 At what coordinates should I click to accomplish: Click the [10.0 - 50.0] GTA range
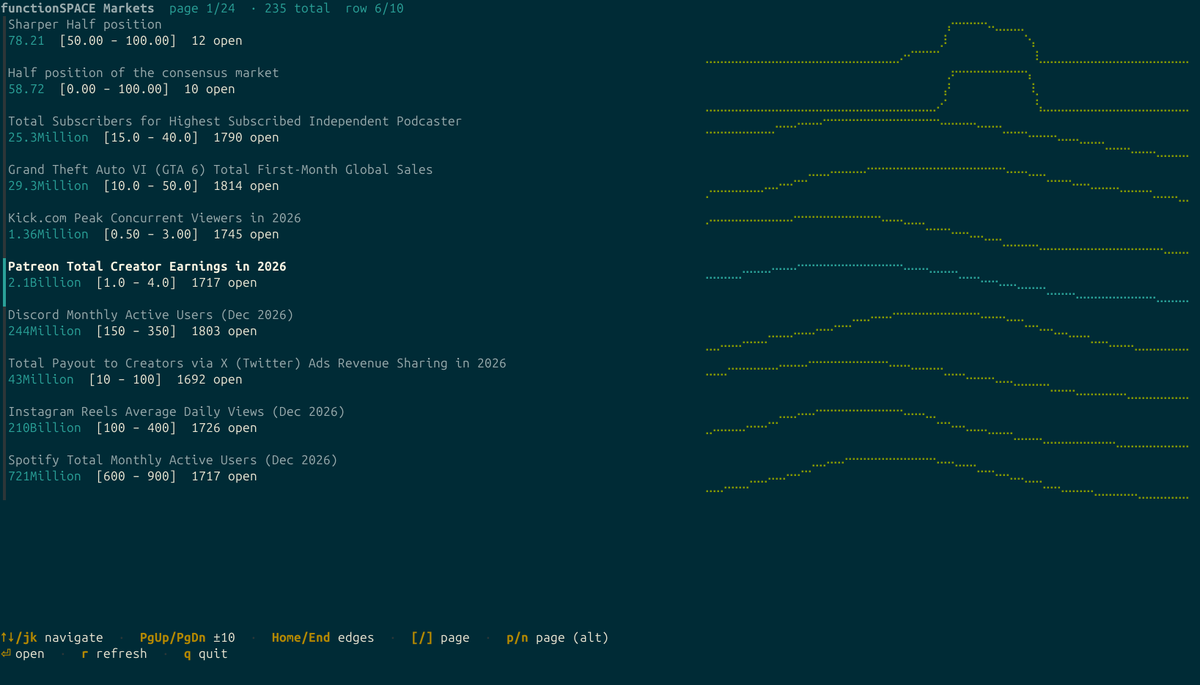150,186
